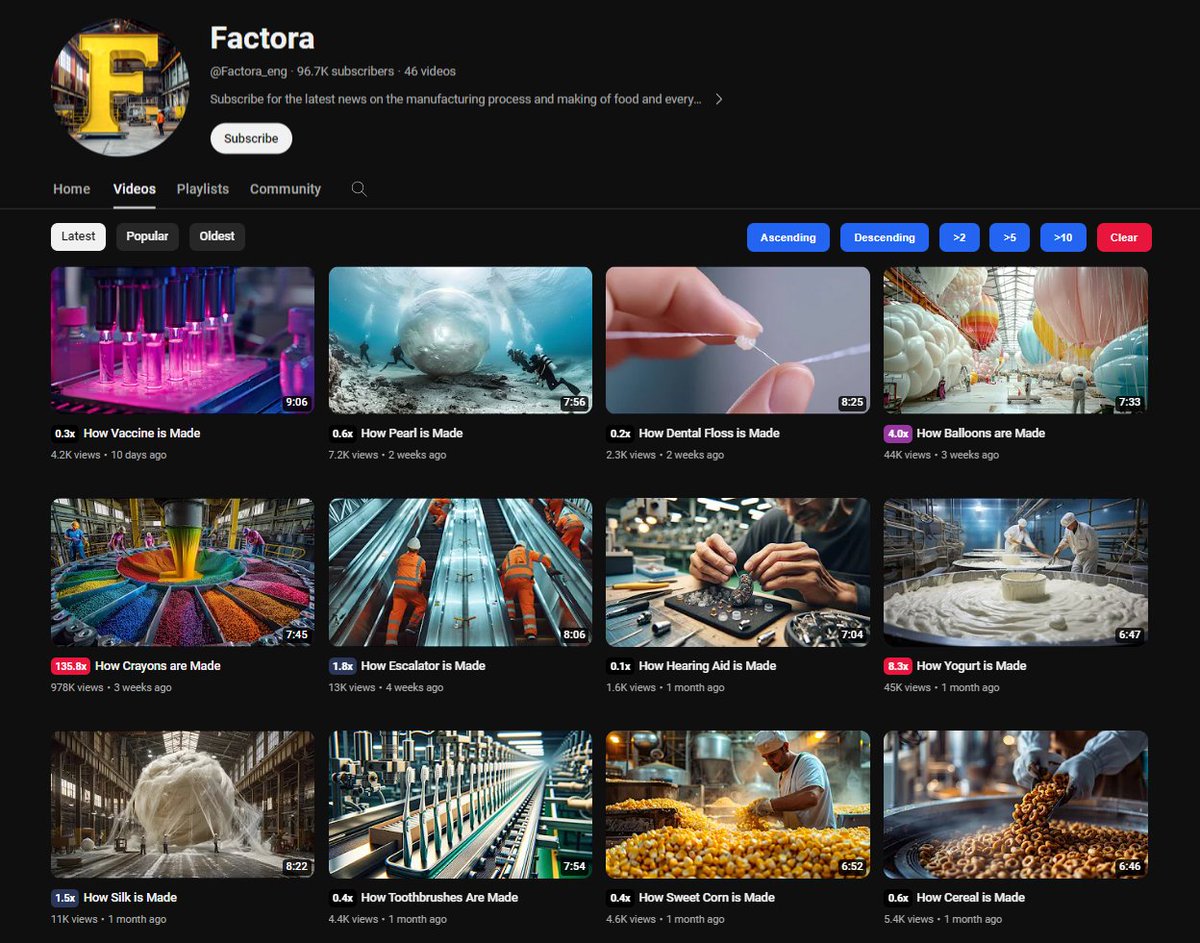Clear the multiplier filters
The width and height of the screenshot is (1200, 943).
pyautogui.click(x=1124, y=237)
